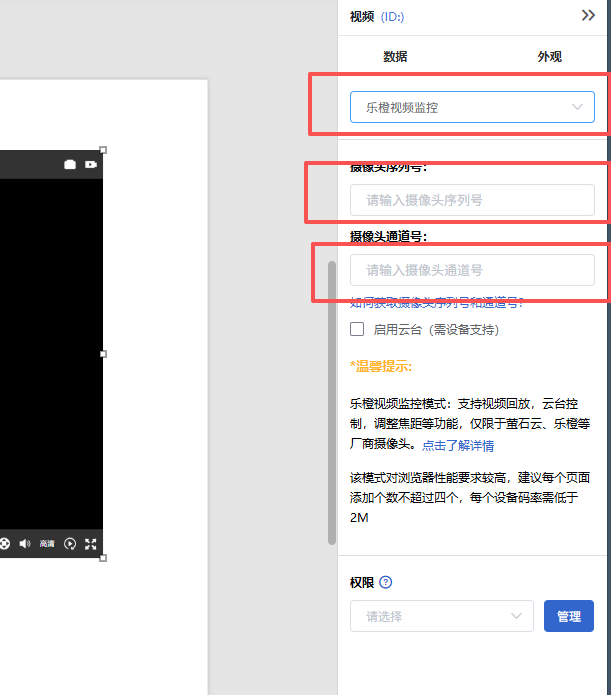Click the snapshot camera icon on video
This screenshot has width=611, height=695.
[x=70, y=164]
